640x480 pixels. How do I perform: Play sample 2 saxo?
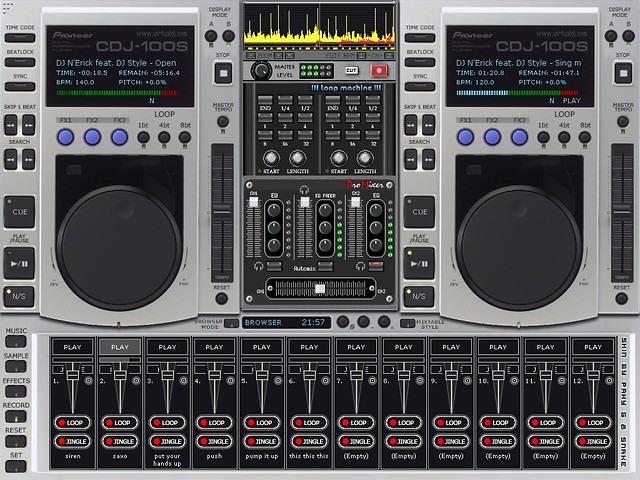(120, 347)
